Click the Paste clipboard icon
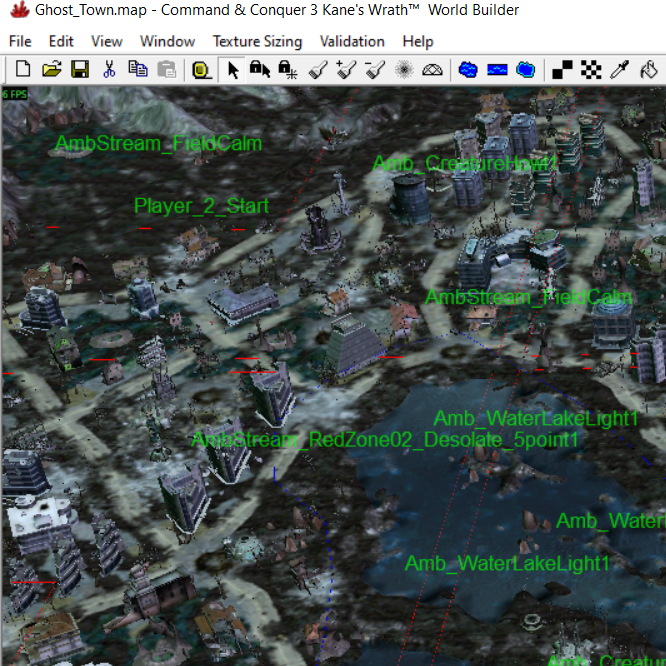666x666 pixels. click(x=166, y=69)
